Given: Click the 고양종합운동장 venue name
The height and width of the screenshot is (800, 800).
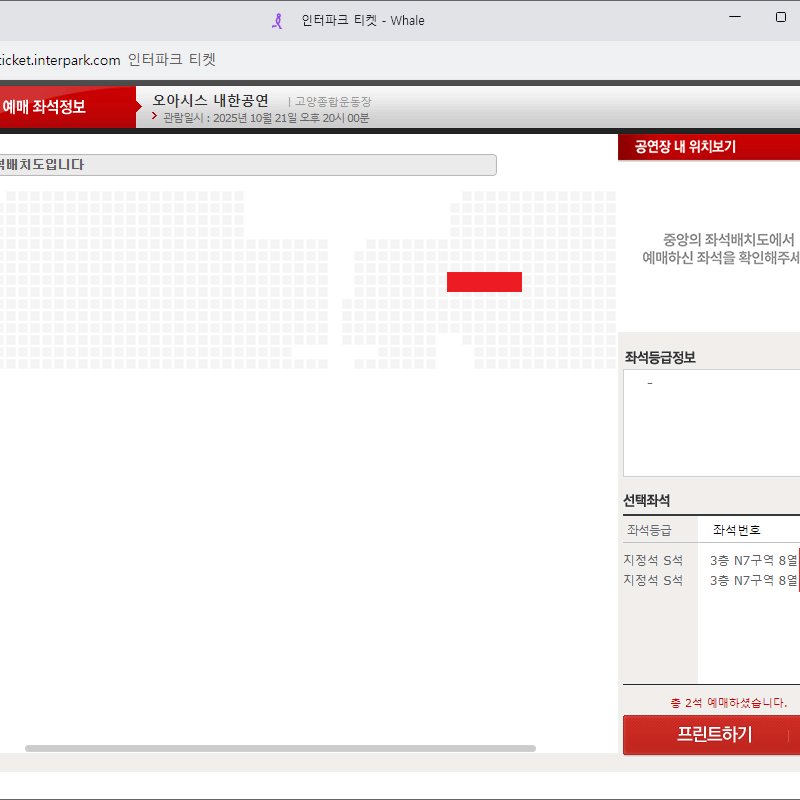Looking at the screenshot, I should 333,102.
